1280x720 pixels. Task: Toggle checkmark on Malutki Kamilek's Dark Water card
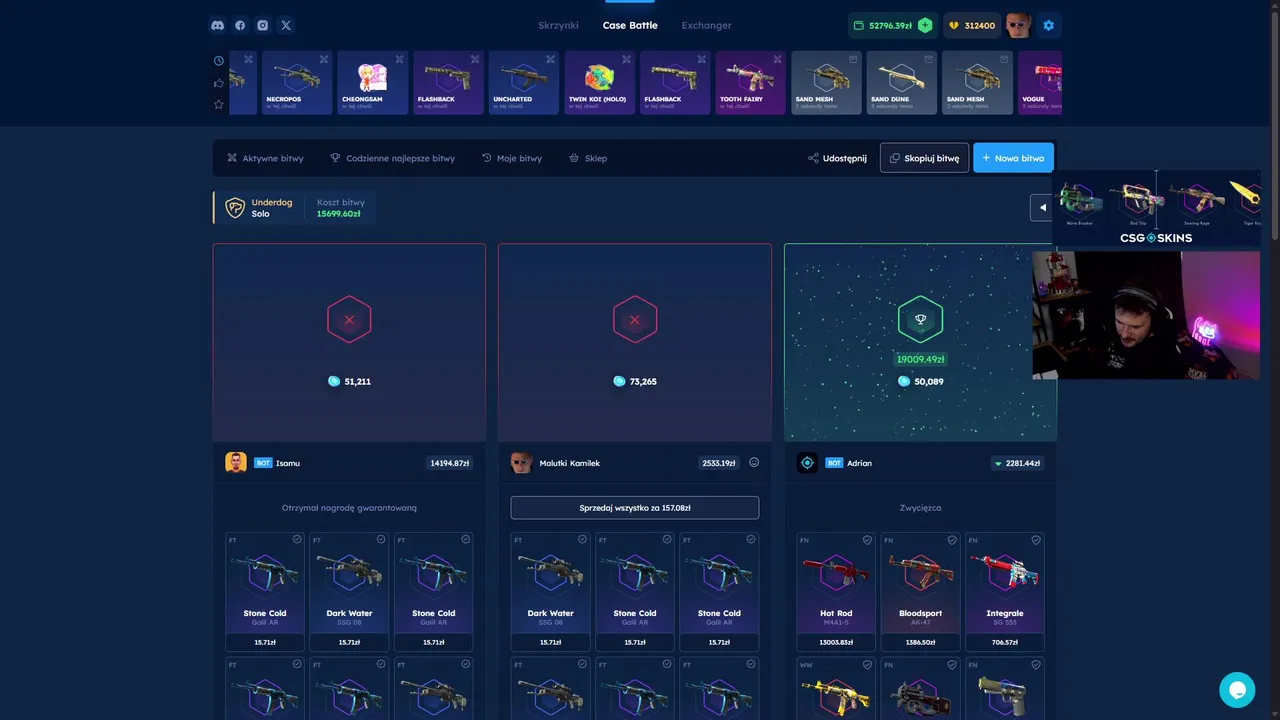pos(582,539)
